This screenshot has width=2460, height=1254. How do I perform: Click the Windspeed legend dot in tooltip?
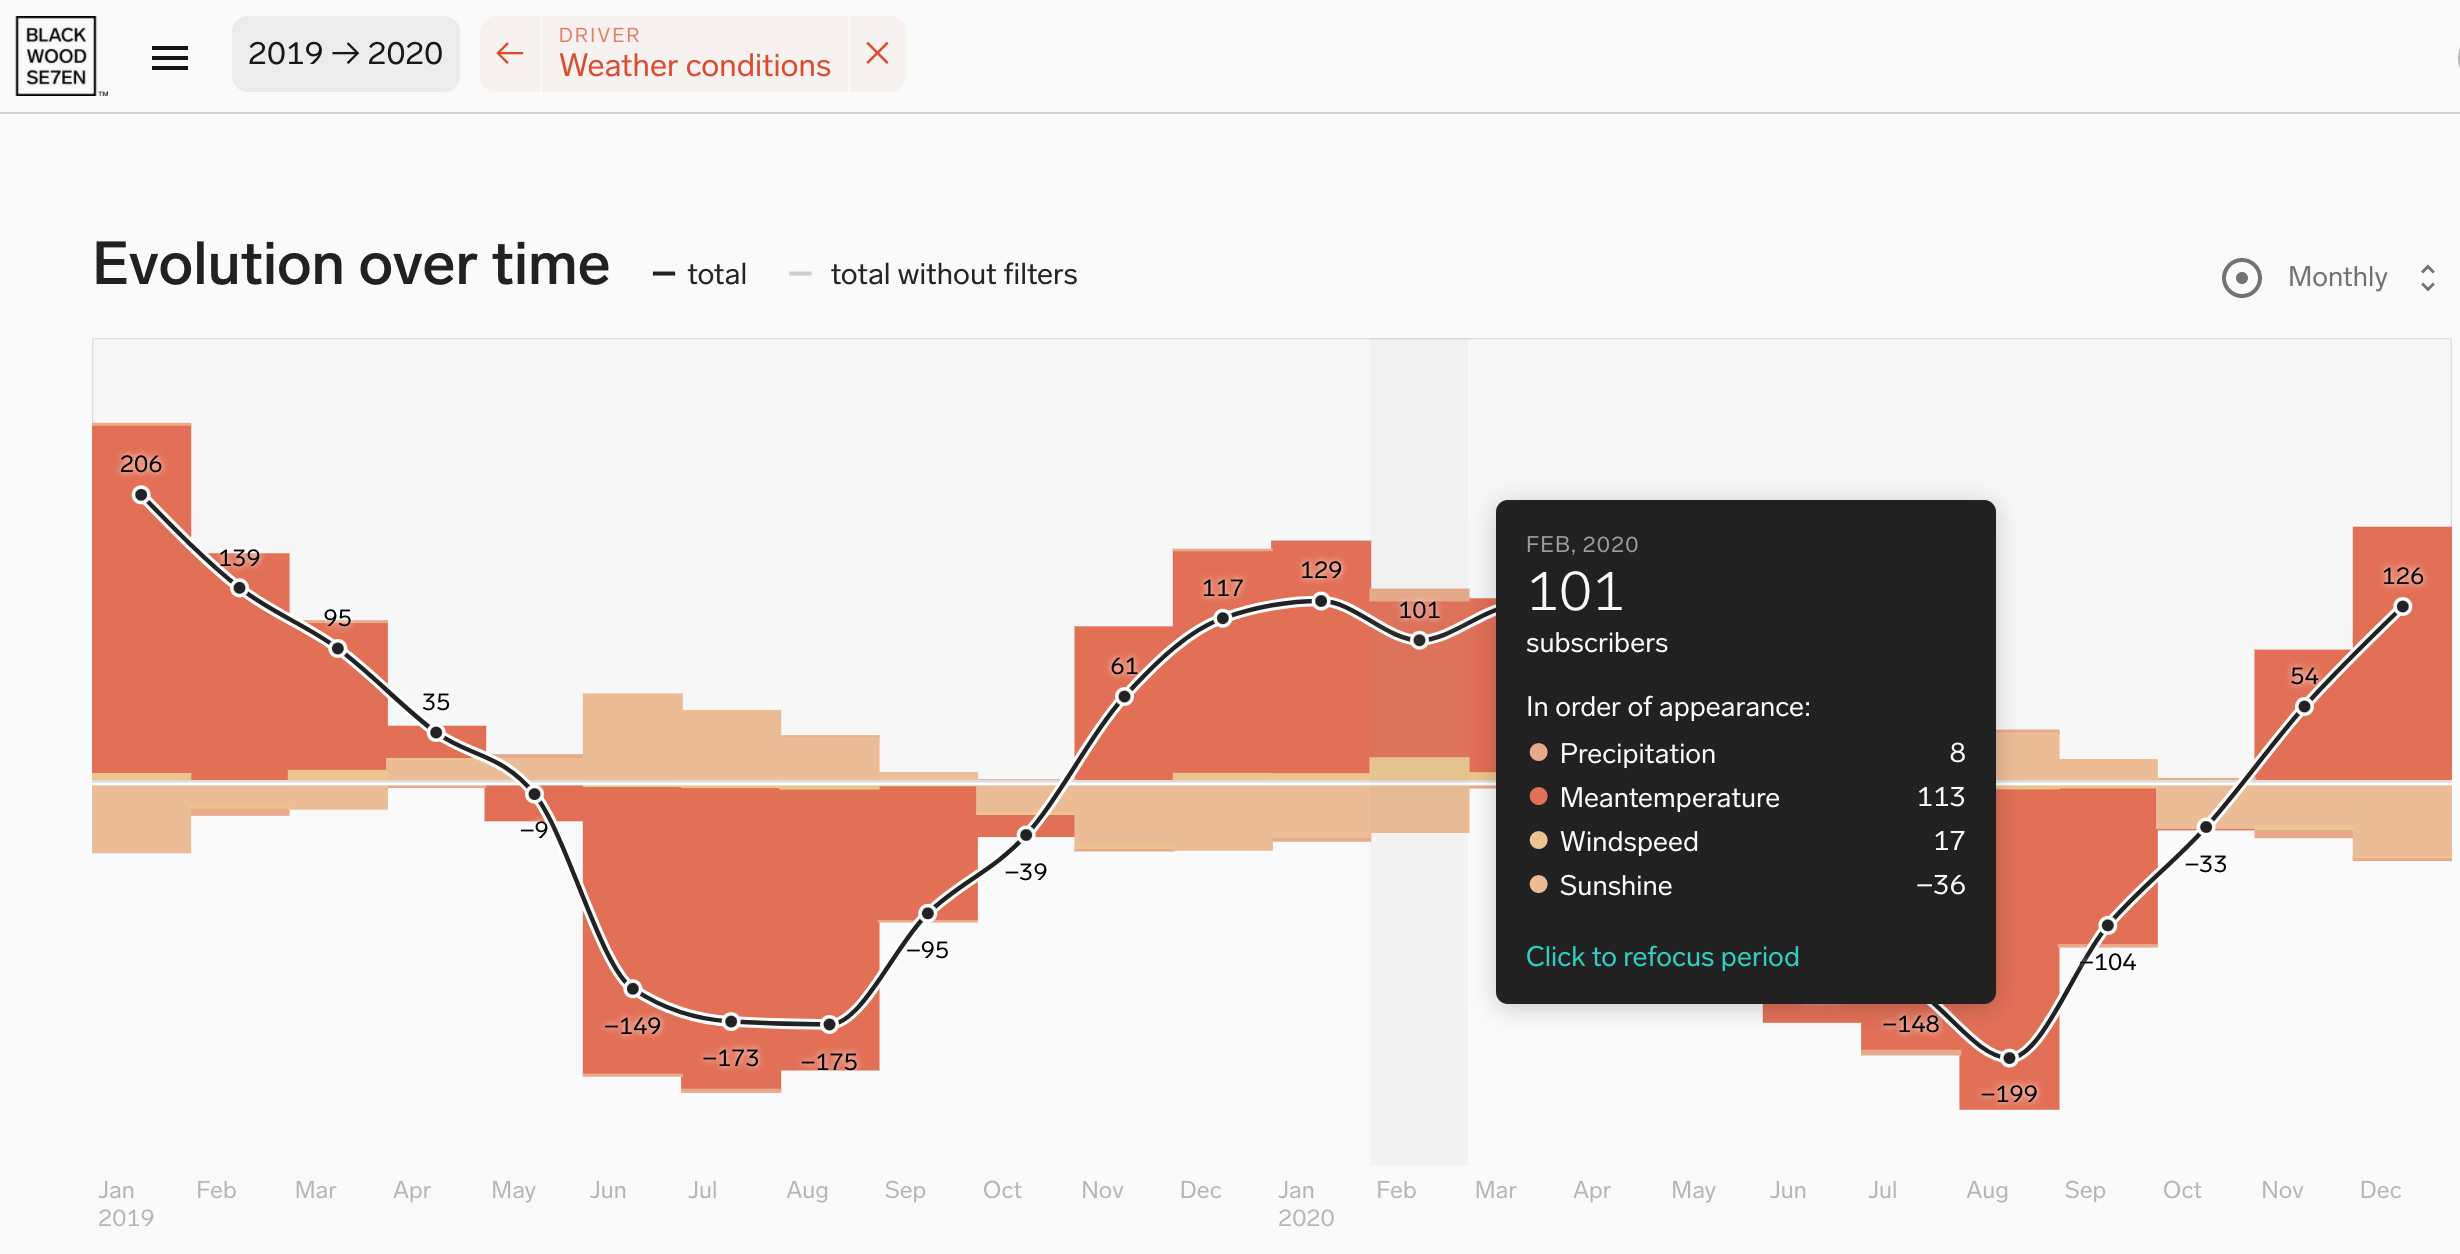[1538, 840]
